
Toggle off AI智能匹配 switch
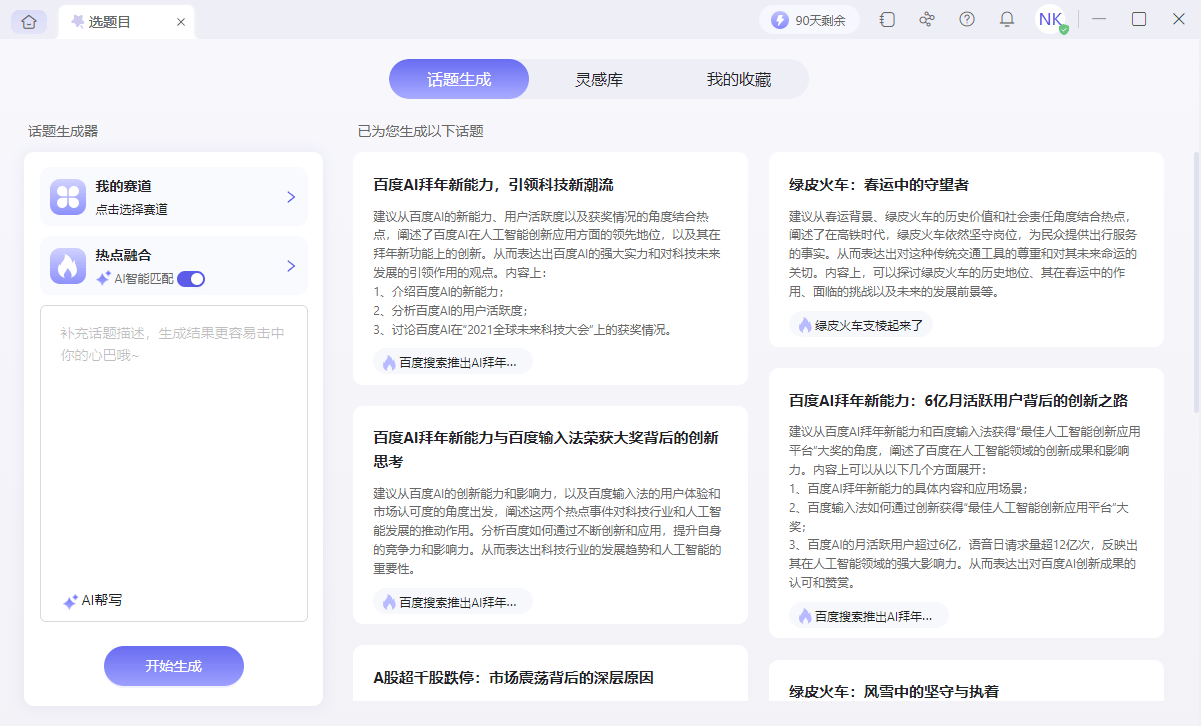point(189,280)
